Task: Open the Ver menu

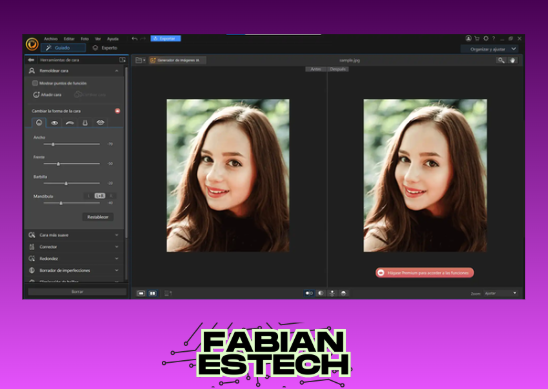Action: 98,39
